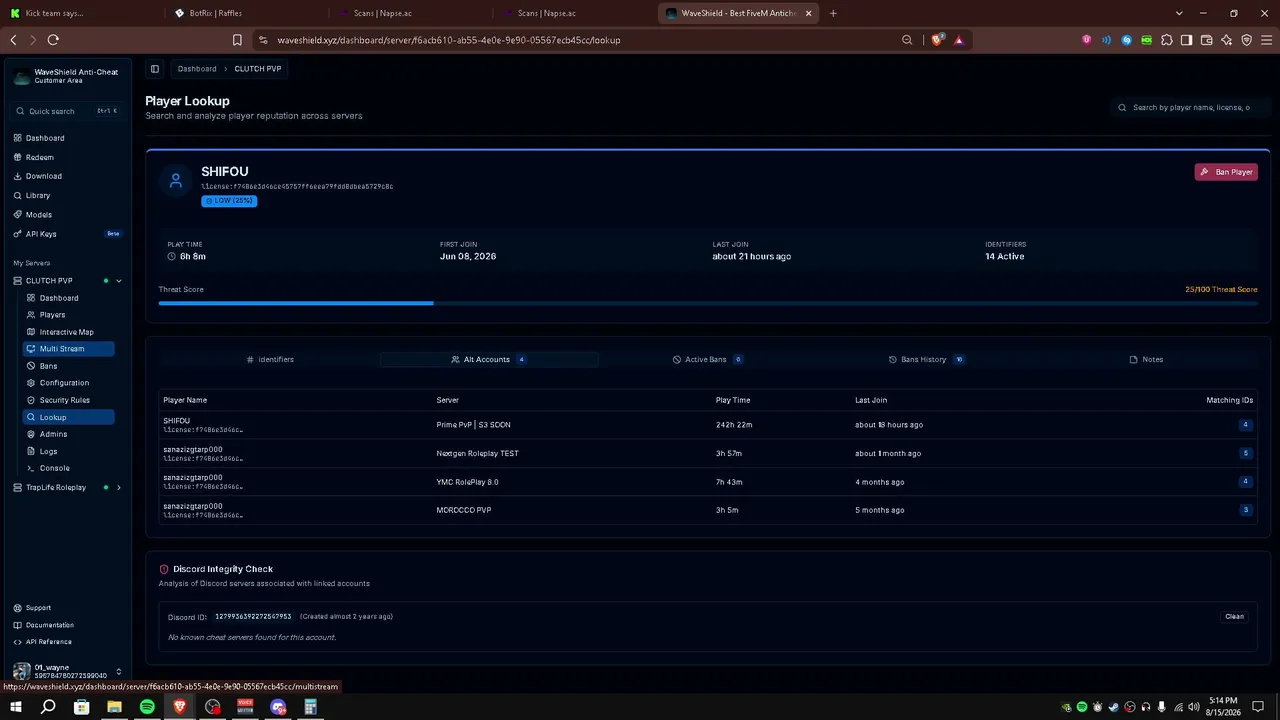The width and height of the screenshot is (1280, 720).
Task: Open Spotify from the taskbar
Action: coord(147,707)
